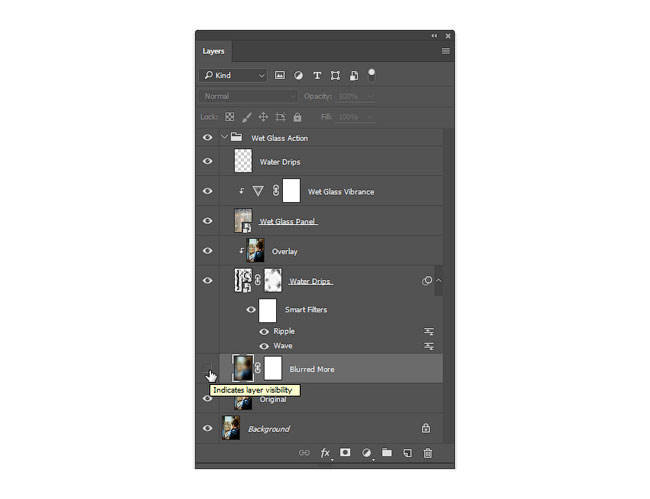Screen dimensions: 650x499
Task: Collapse Water Drips smart filters list
Action: click(x=439, y=281)
